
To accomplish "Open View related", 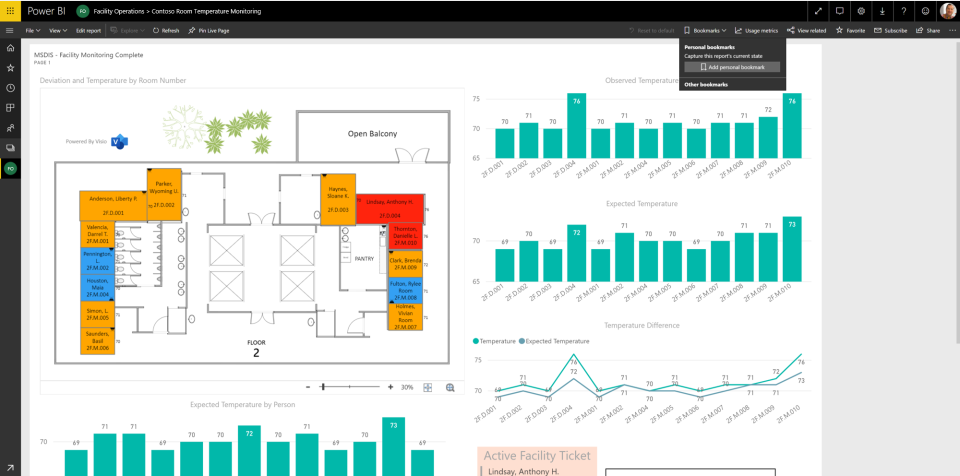I will (x=806, y=30).
